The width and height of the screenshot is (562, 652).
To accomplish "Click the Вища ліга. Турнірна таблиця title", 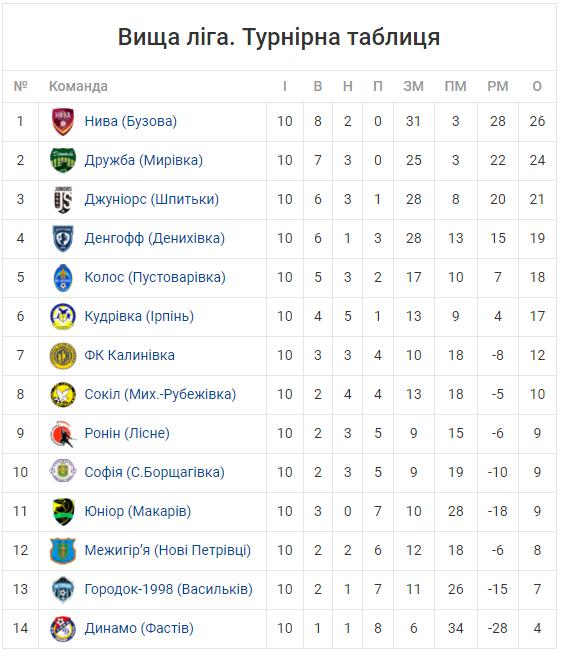I will tap(279, 37).
